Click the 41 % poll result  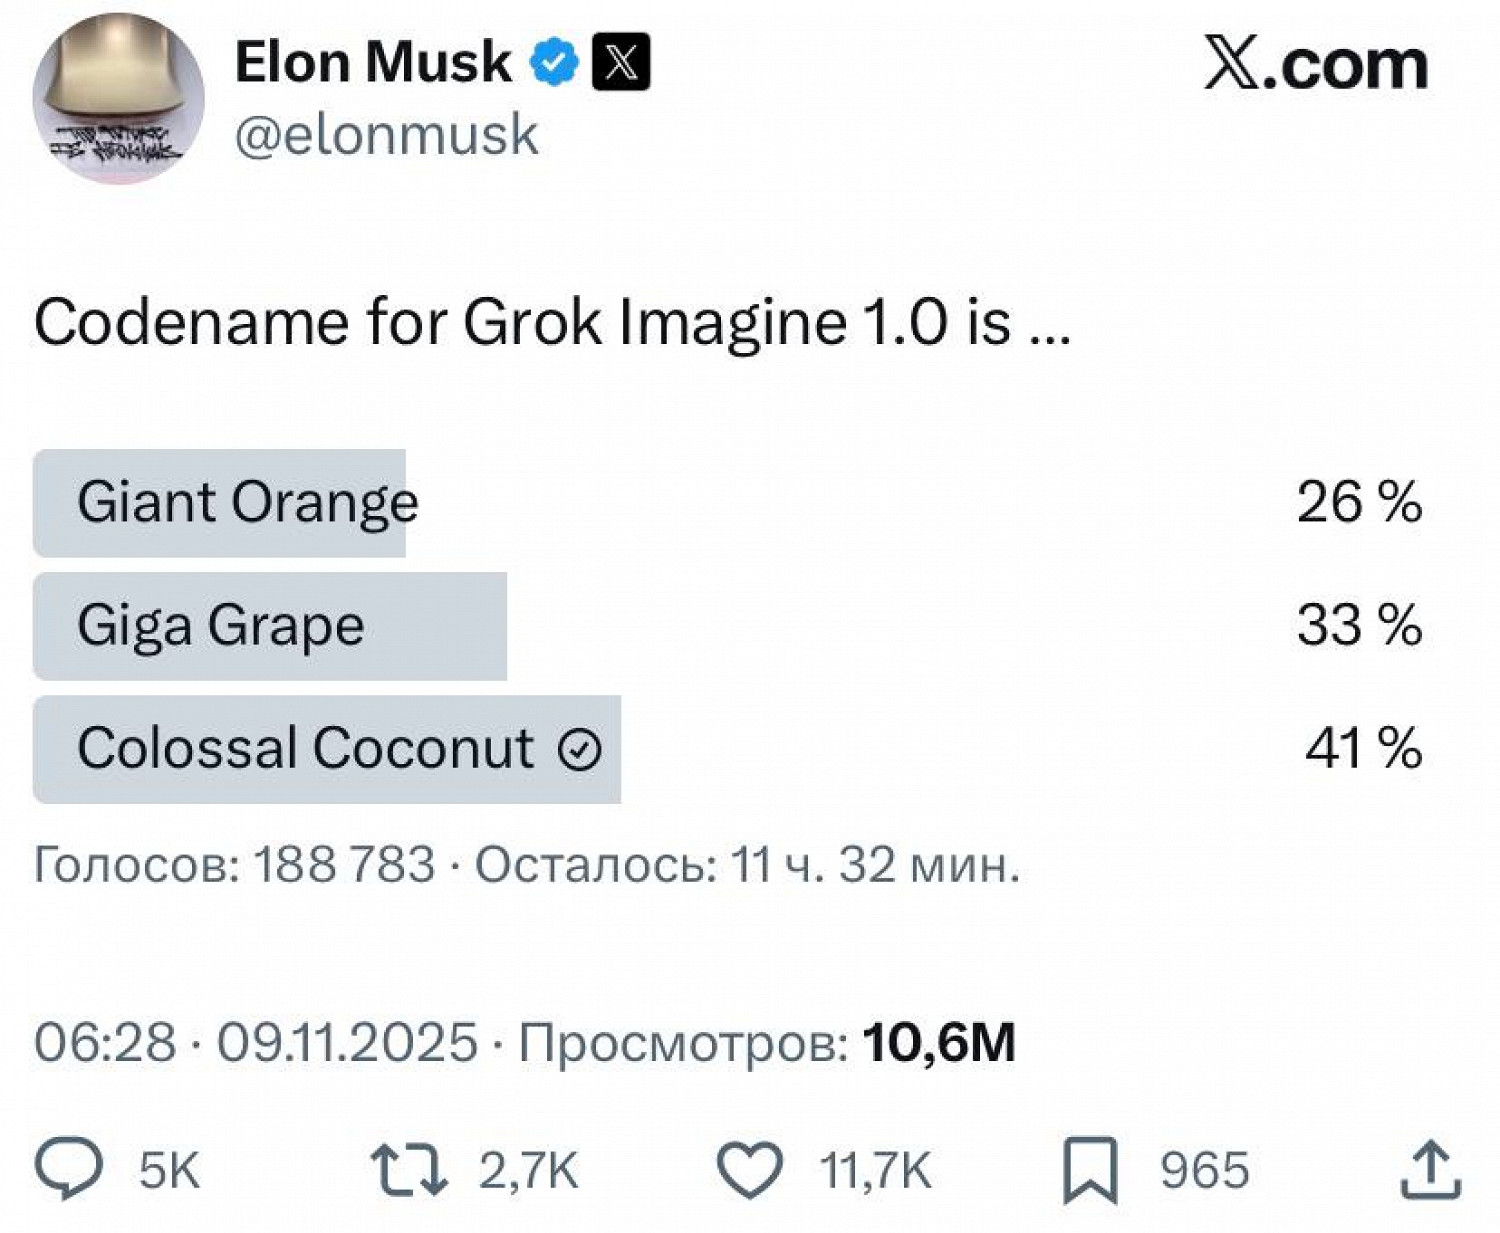[1362, 749]
